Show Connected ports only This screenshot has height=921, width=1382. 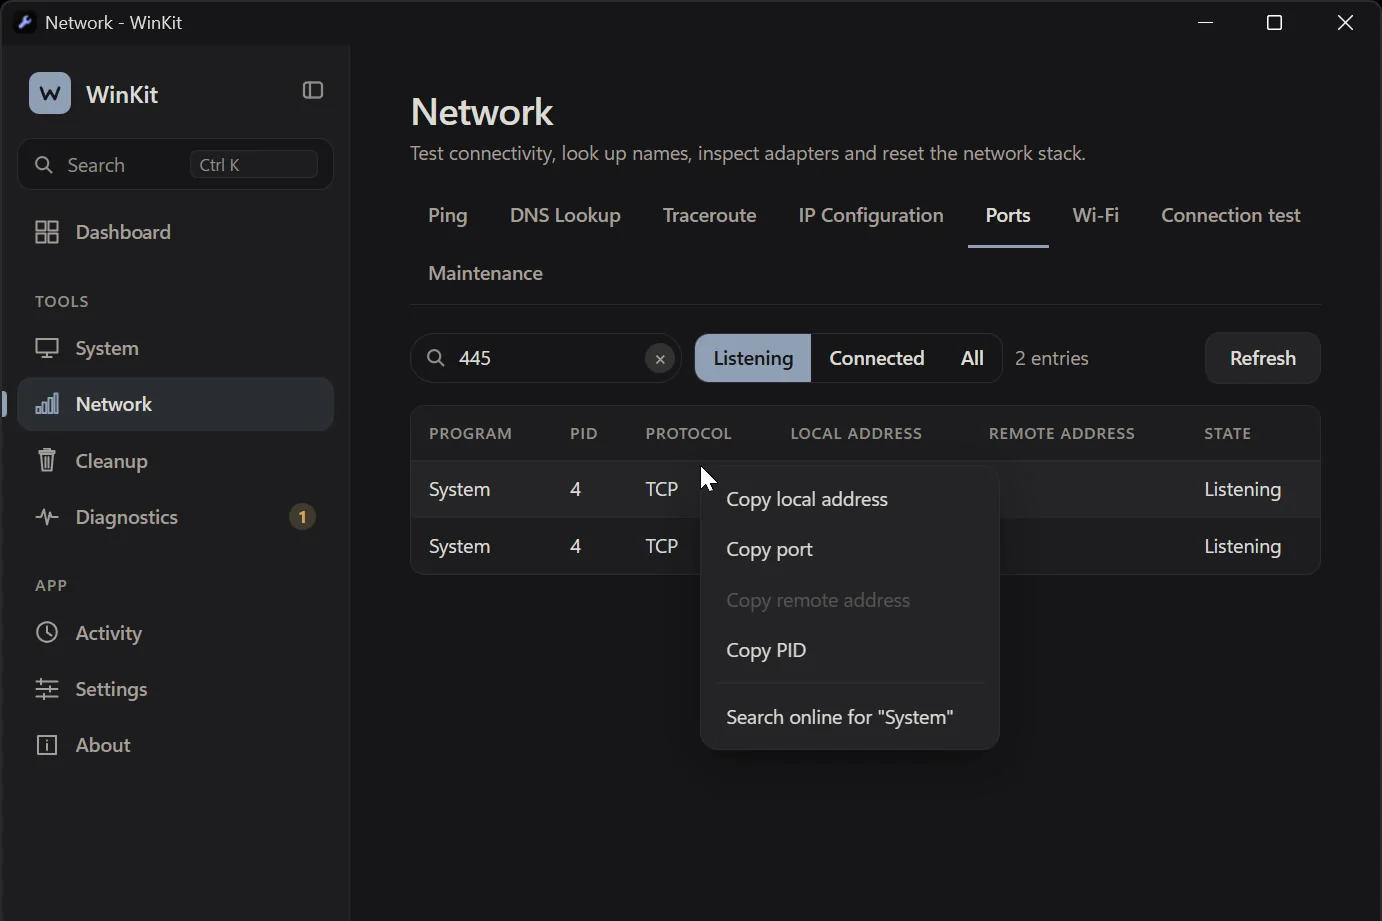(x=877, y=358)
